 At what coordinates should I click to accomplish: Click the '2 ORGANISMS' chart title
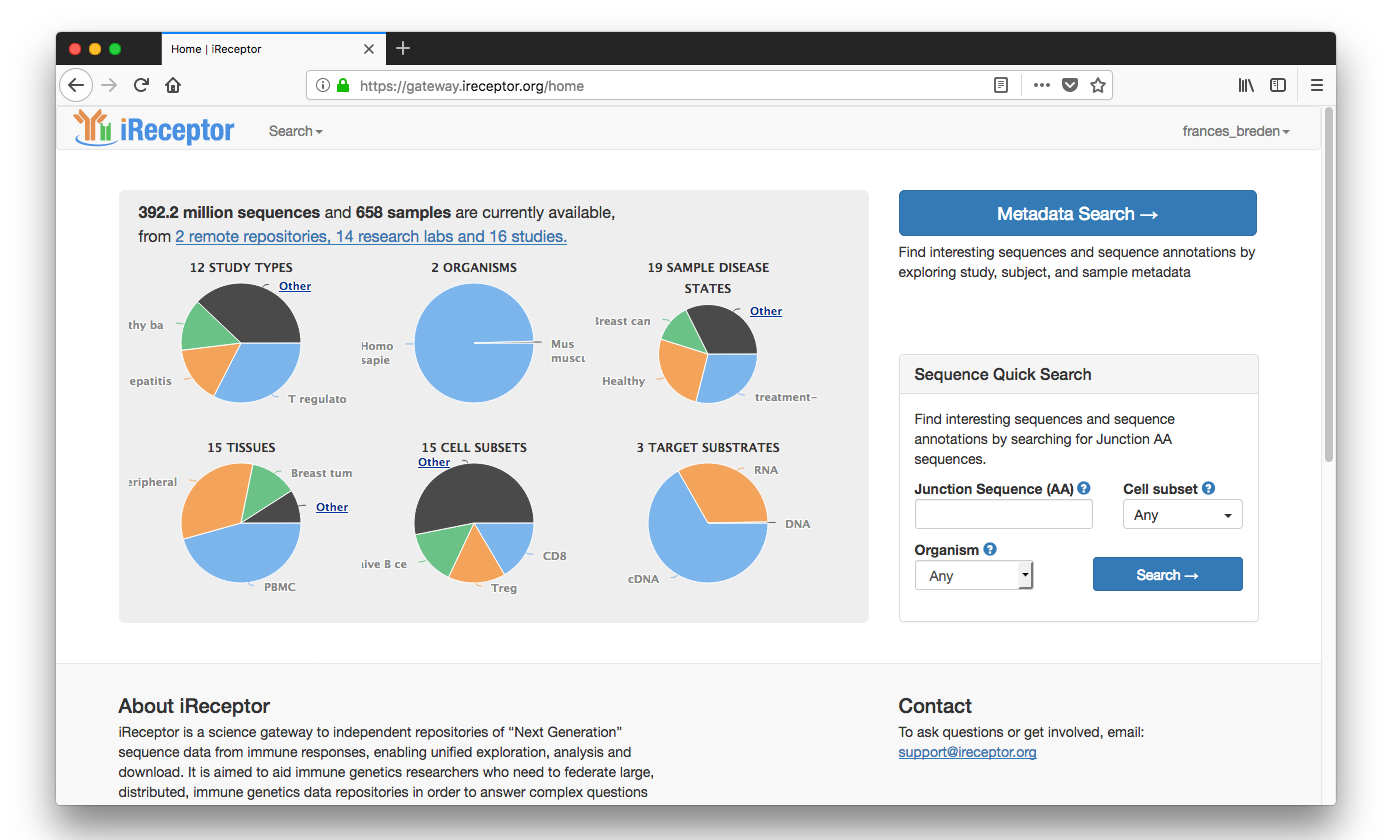click(x=474, y=268)
